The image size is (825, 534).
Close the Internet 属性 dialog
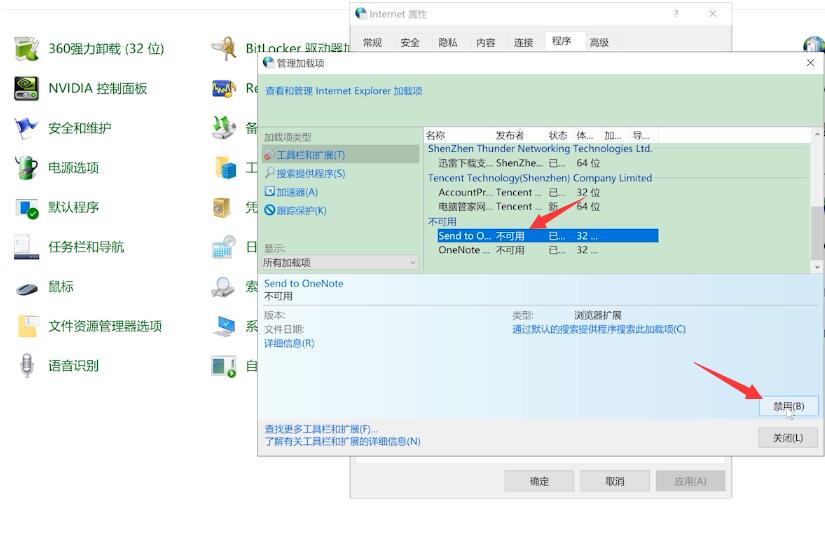tap(712, 14)
